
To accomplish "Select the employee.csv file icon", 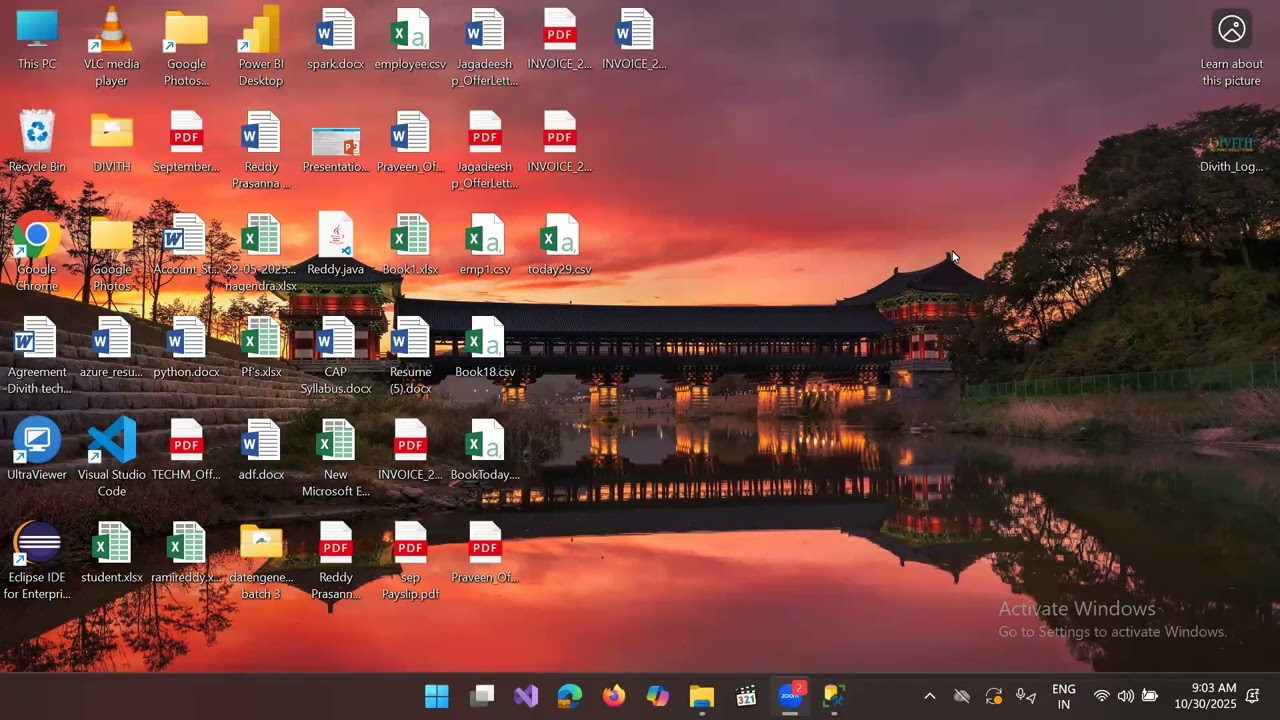I will tap(410, 40).
